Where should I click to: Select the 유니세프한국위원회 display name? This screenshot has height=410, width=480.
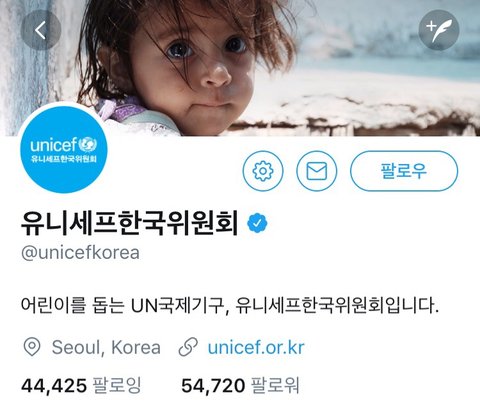pos(129,223)
